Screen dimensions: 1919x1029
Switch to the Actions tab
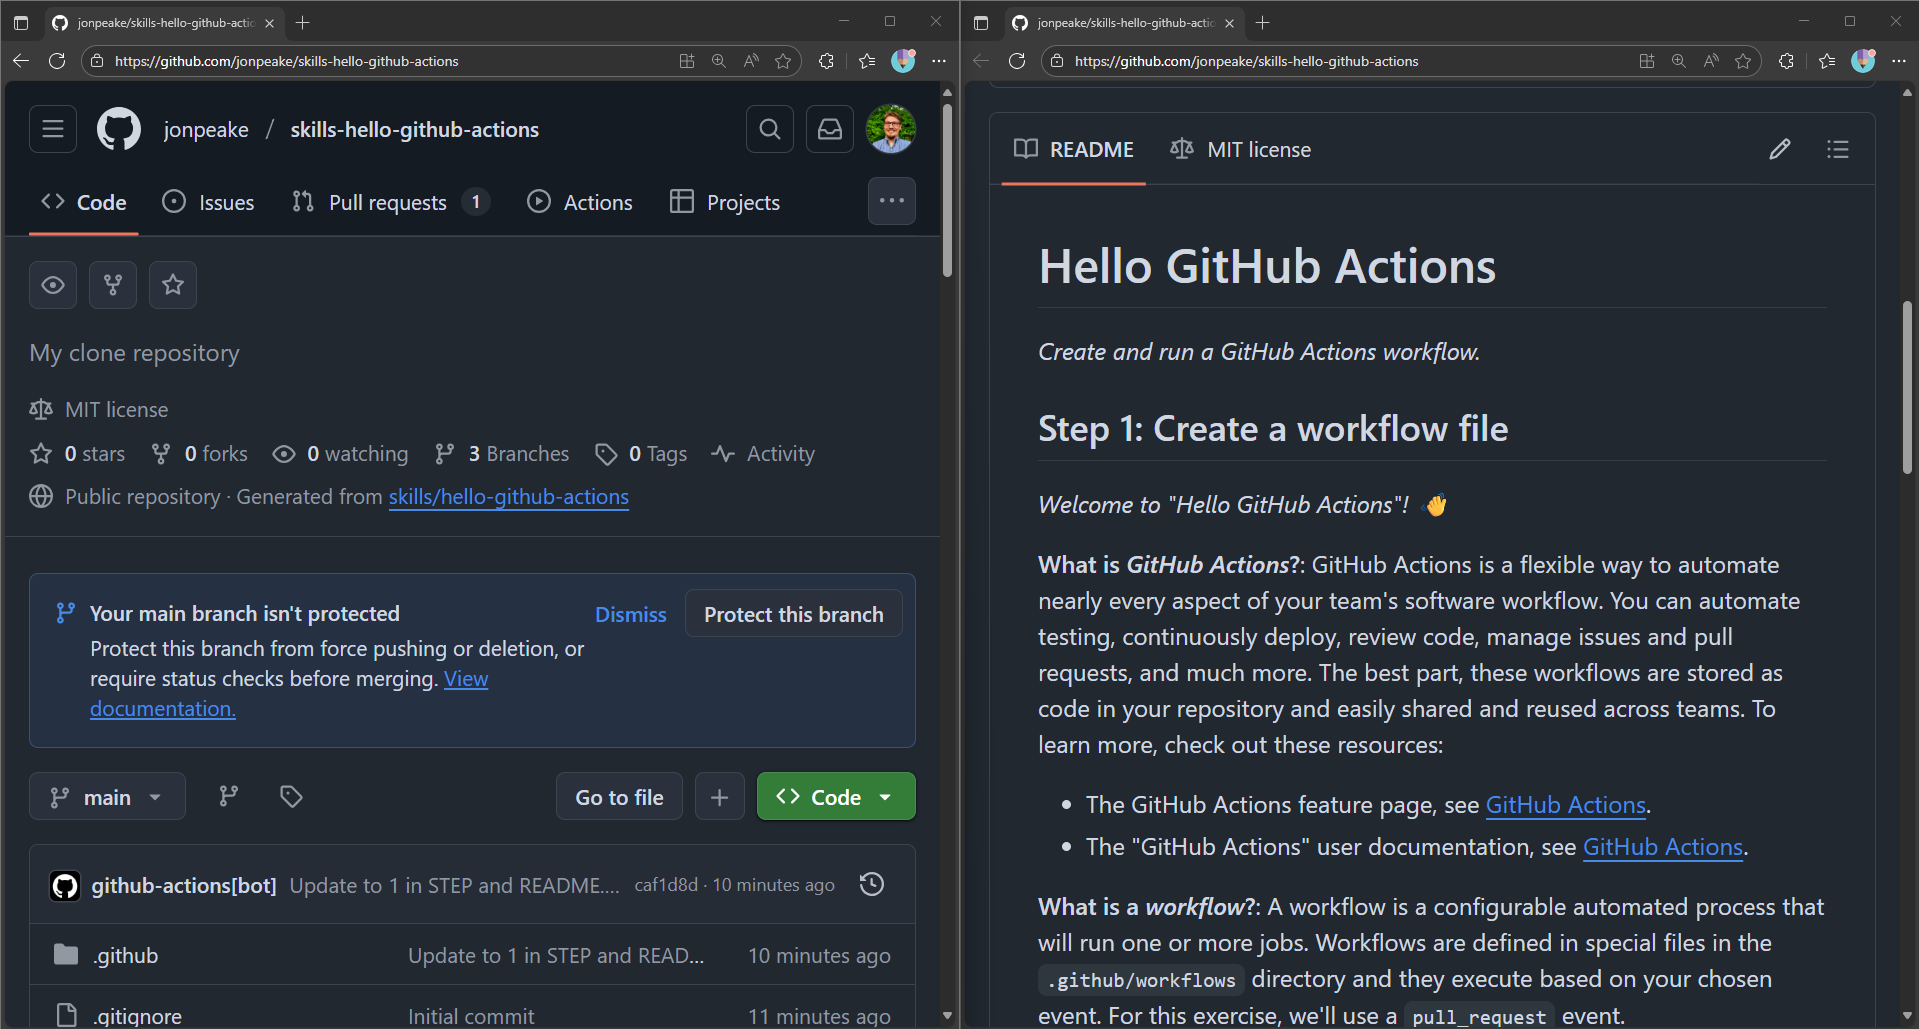(x=580, y=202)
